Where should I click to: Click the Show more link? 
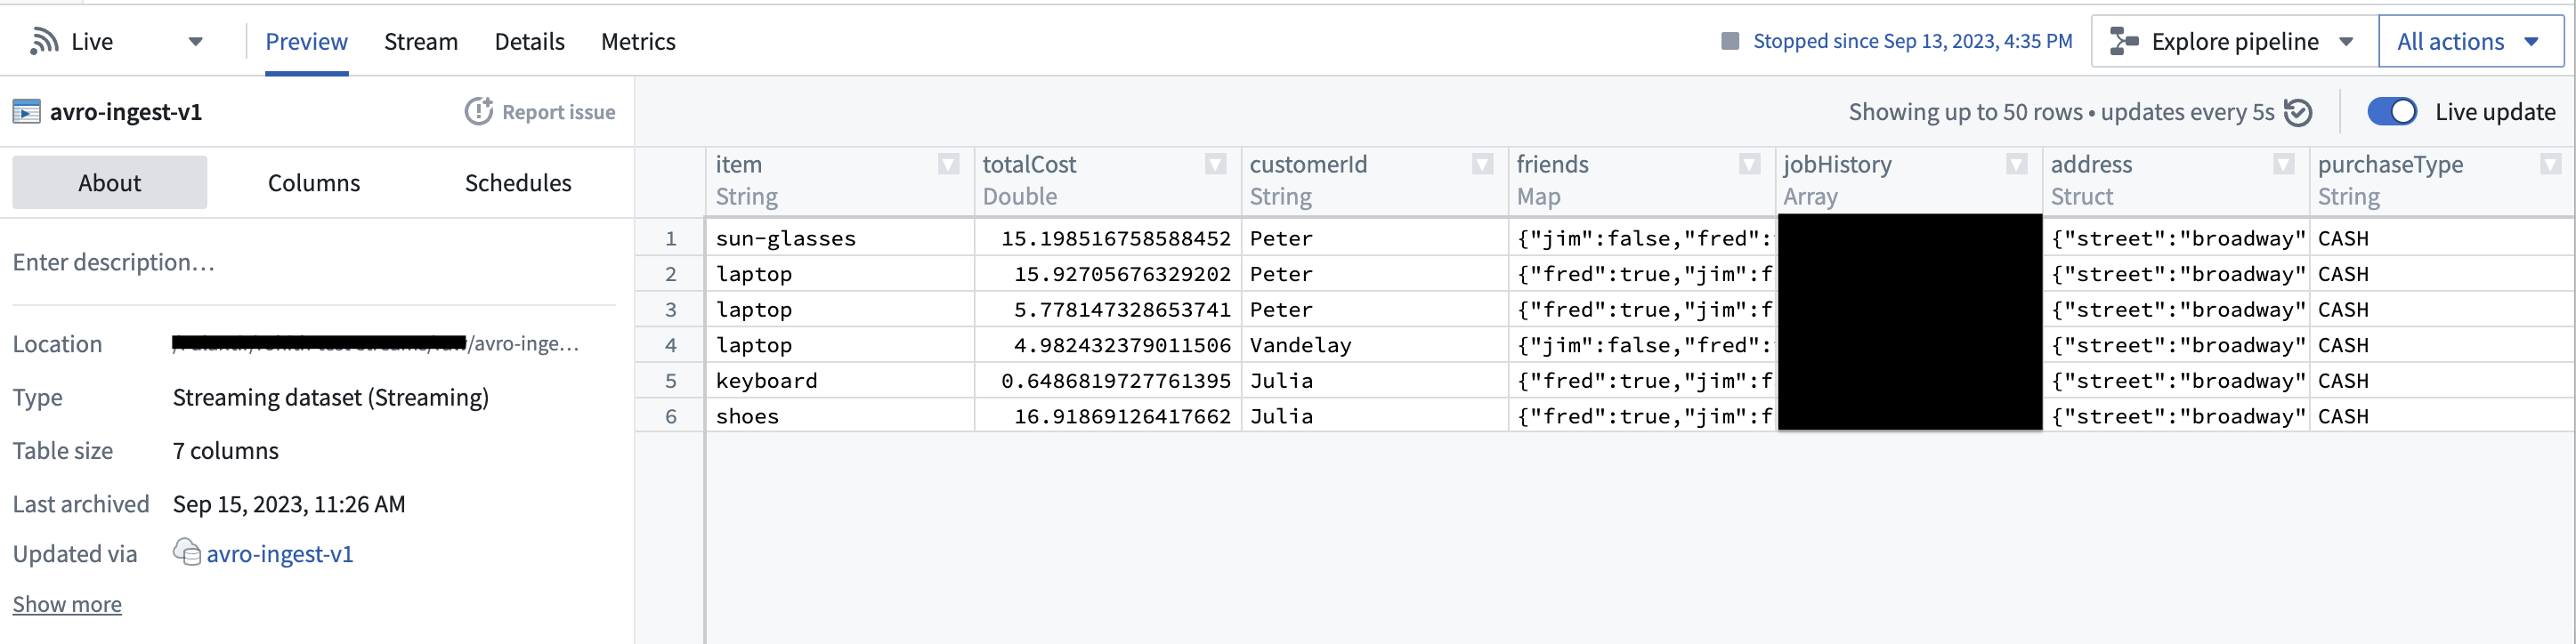click(67, 604)
